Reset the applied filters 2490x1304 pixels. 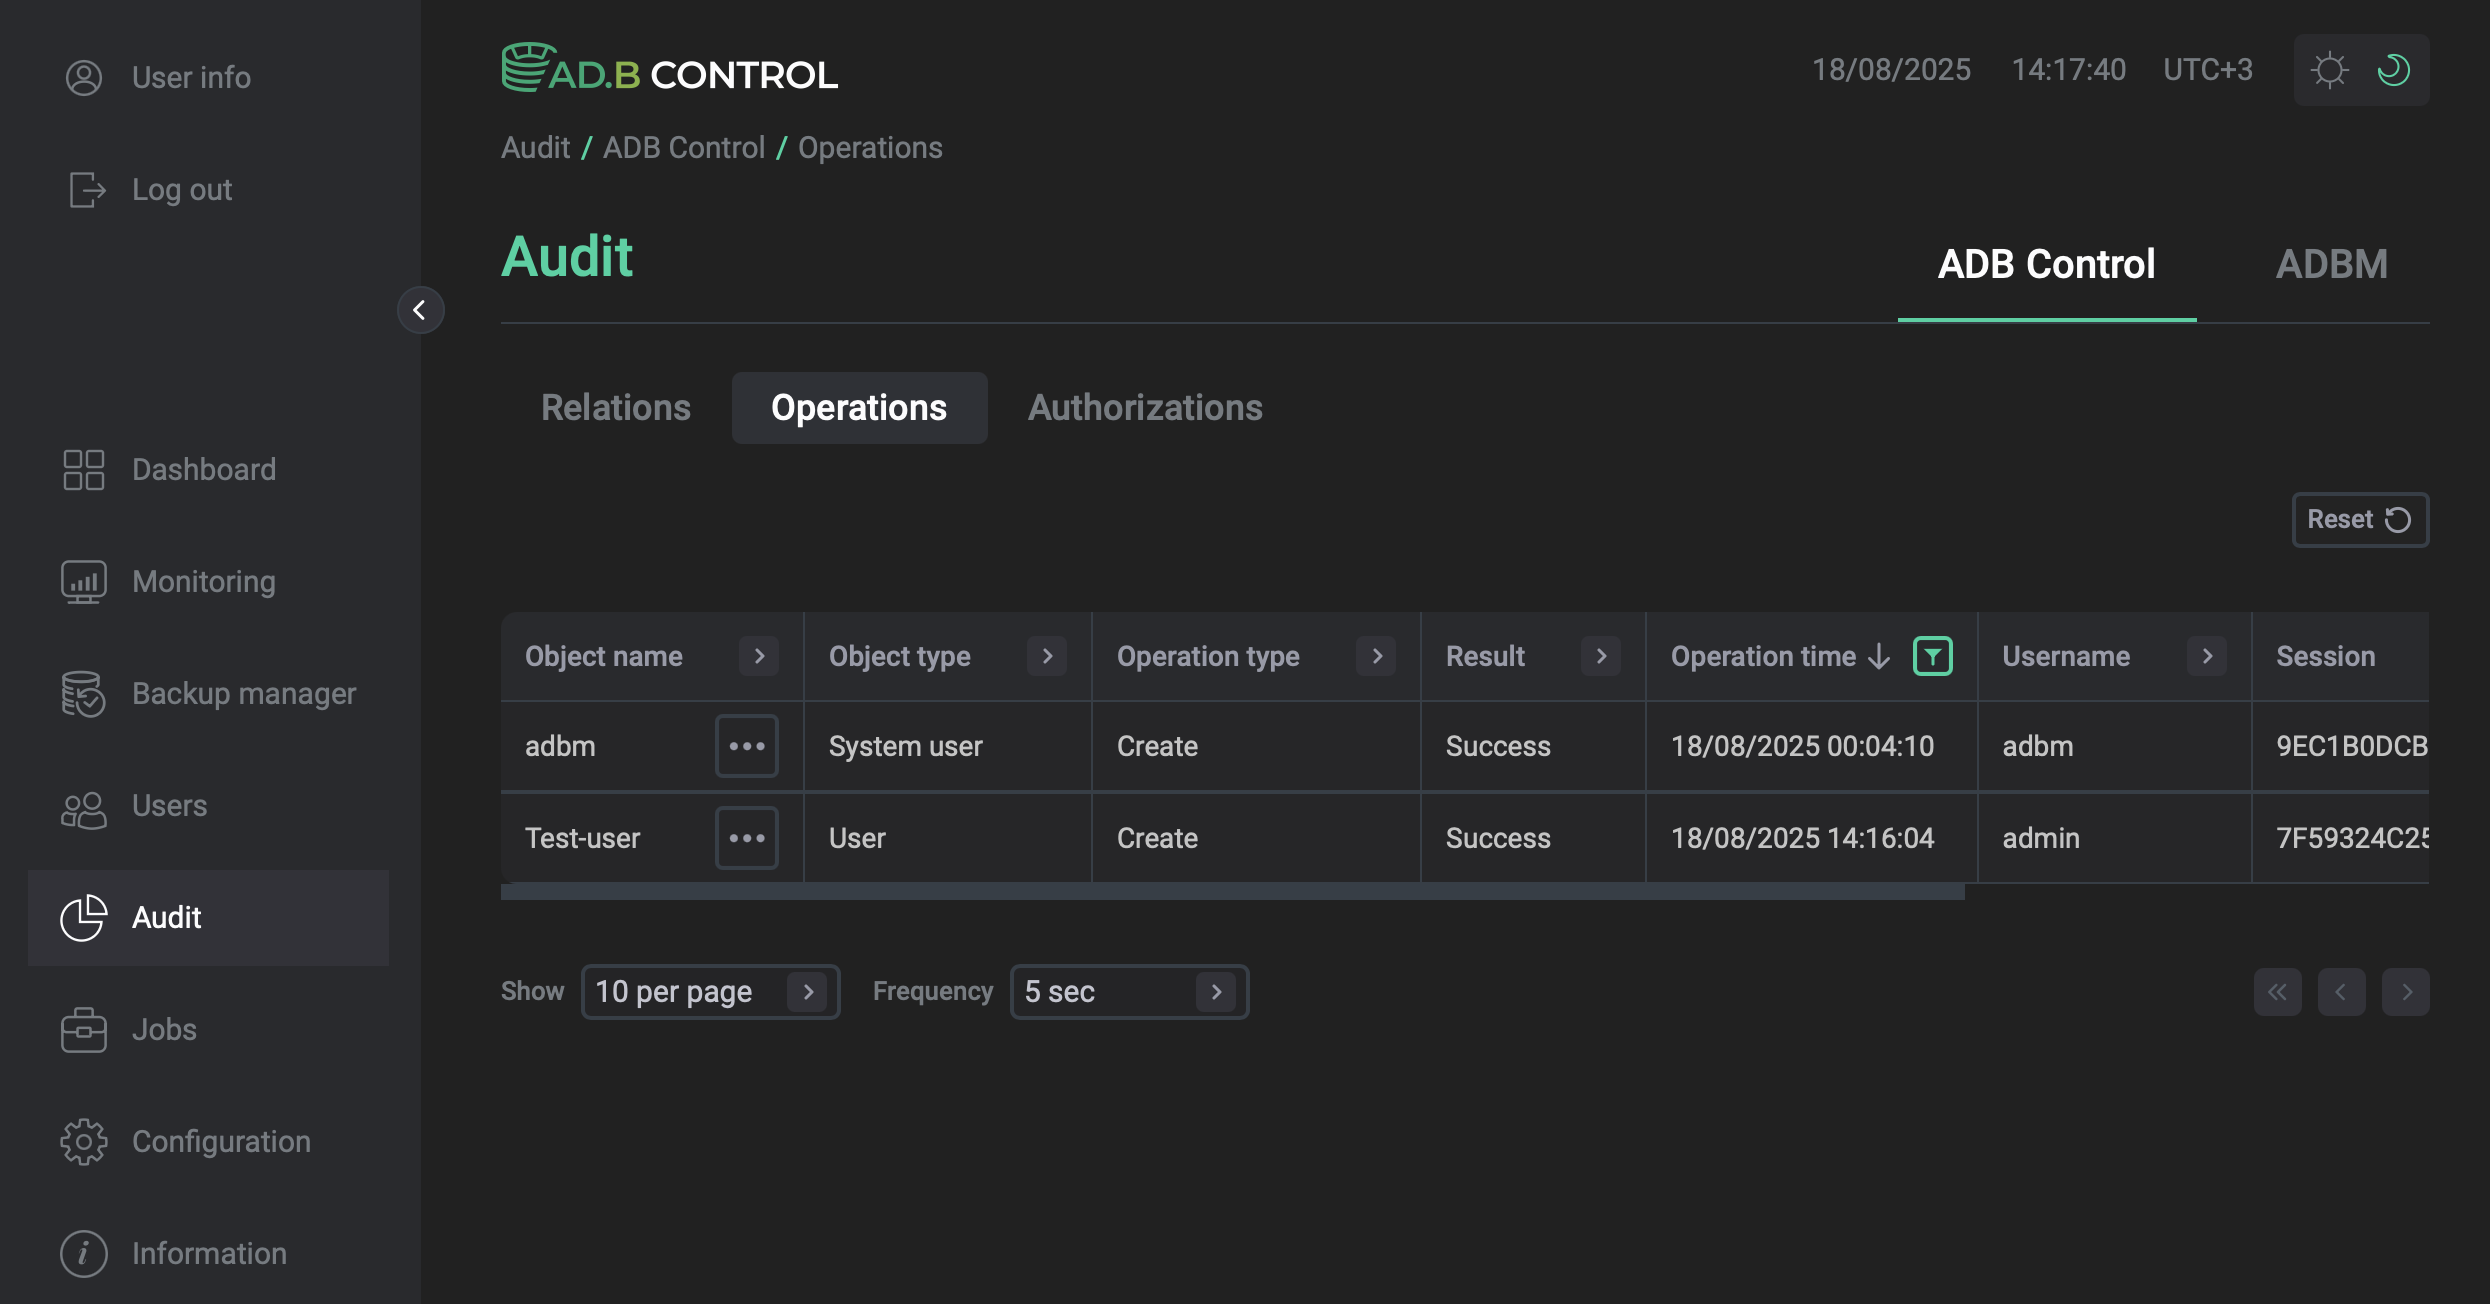tap(2360, 519)
